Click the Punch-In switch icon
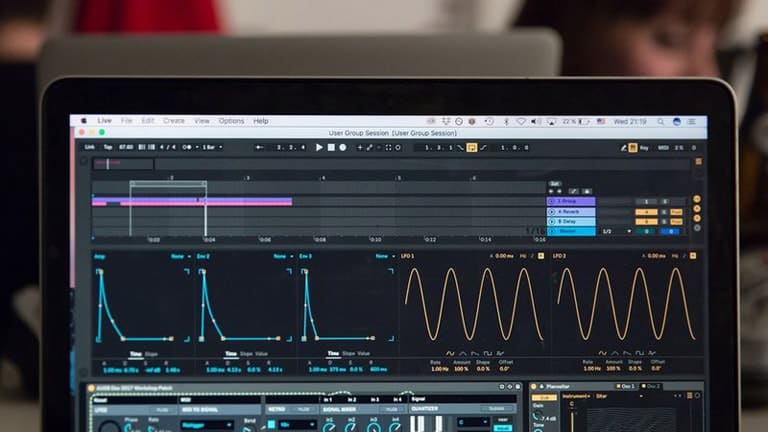Image resolution: width=768 pixels, height=432 pixels. tap(460, 147)
